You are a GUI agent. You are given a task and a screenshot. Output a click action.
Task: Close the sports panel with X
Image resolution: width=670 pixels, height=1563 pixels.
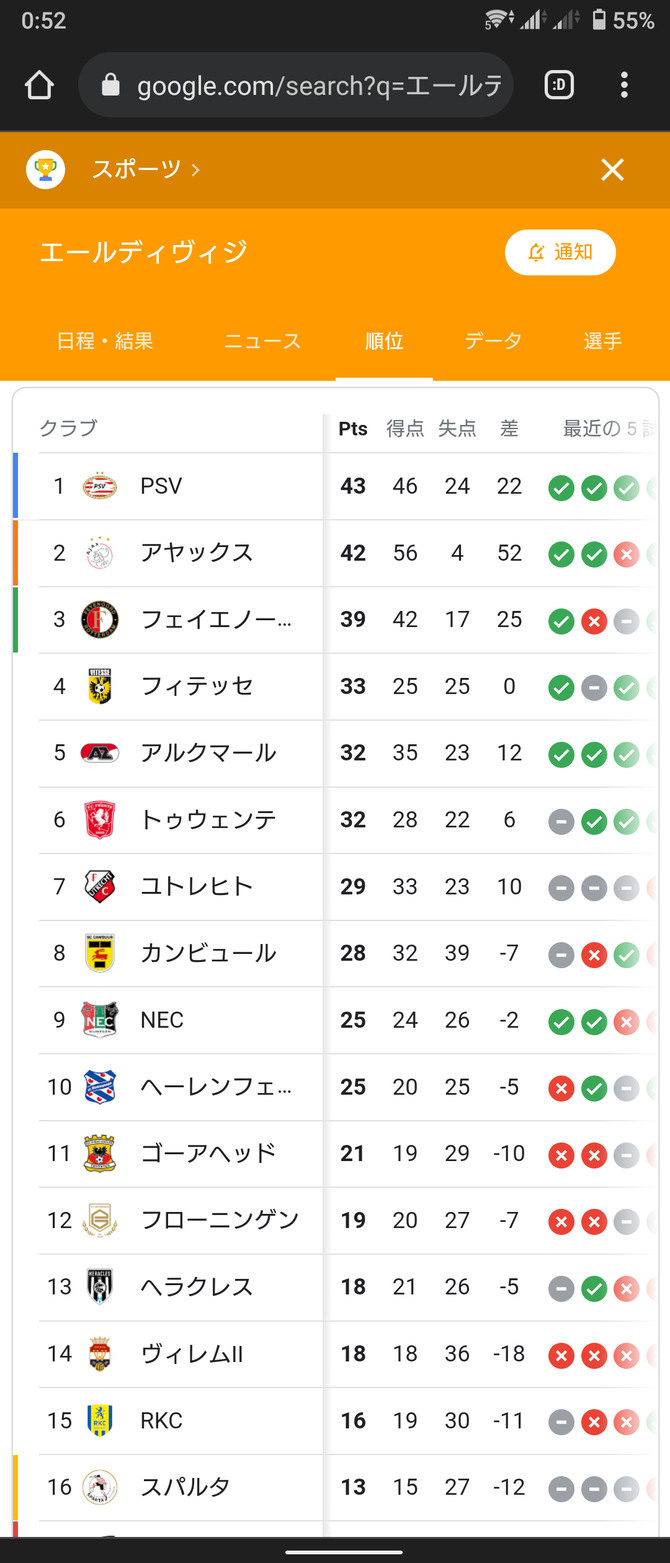tap(612, 170)
